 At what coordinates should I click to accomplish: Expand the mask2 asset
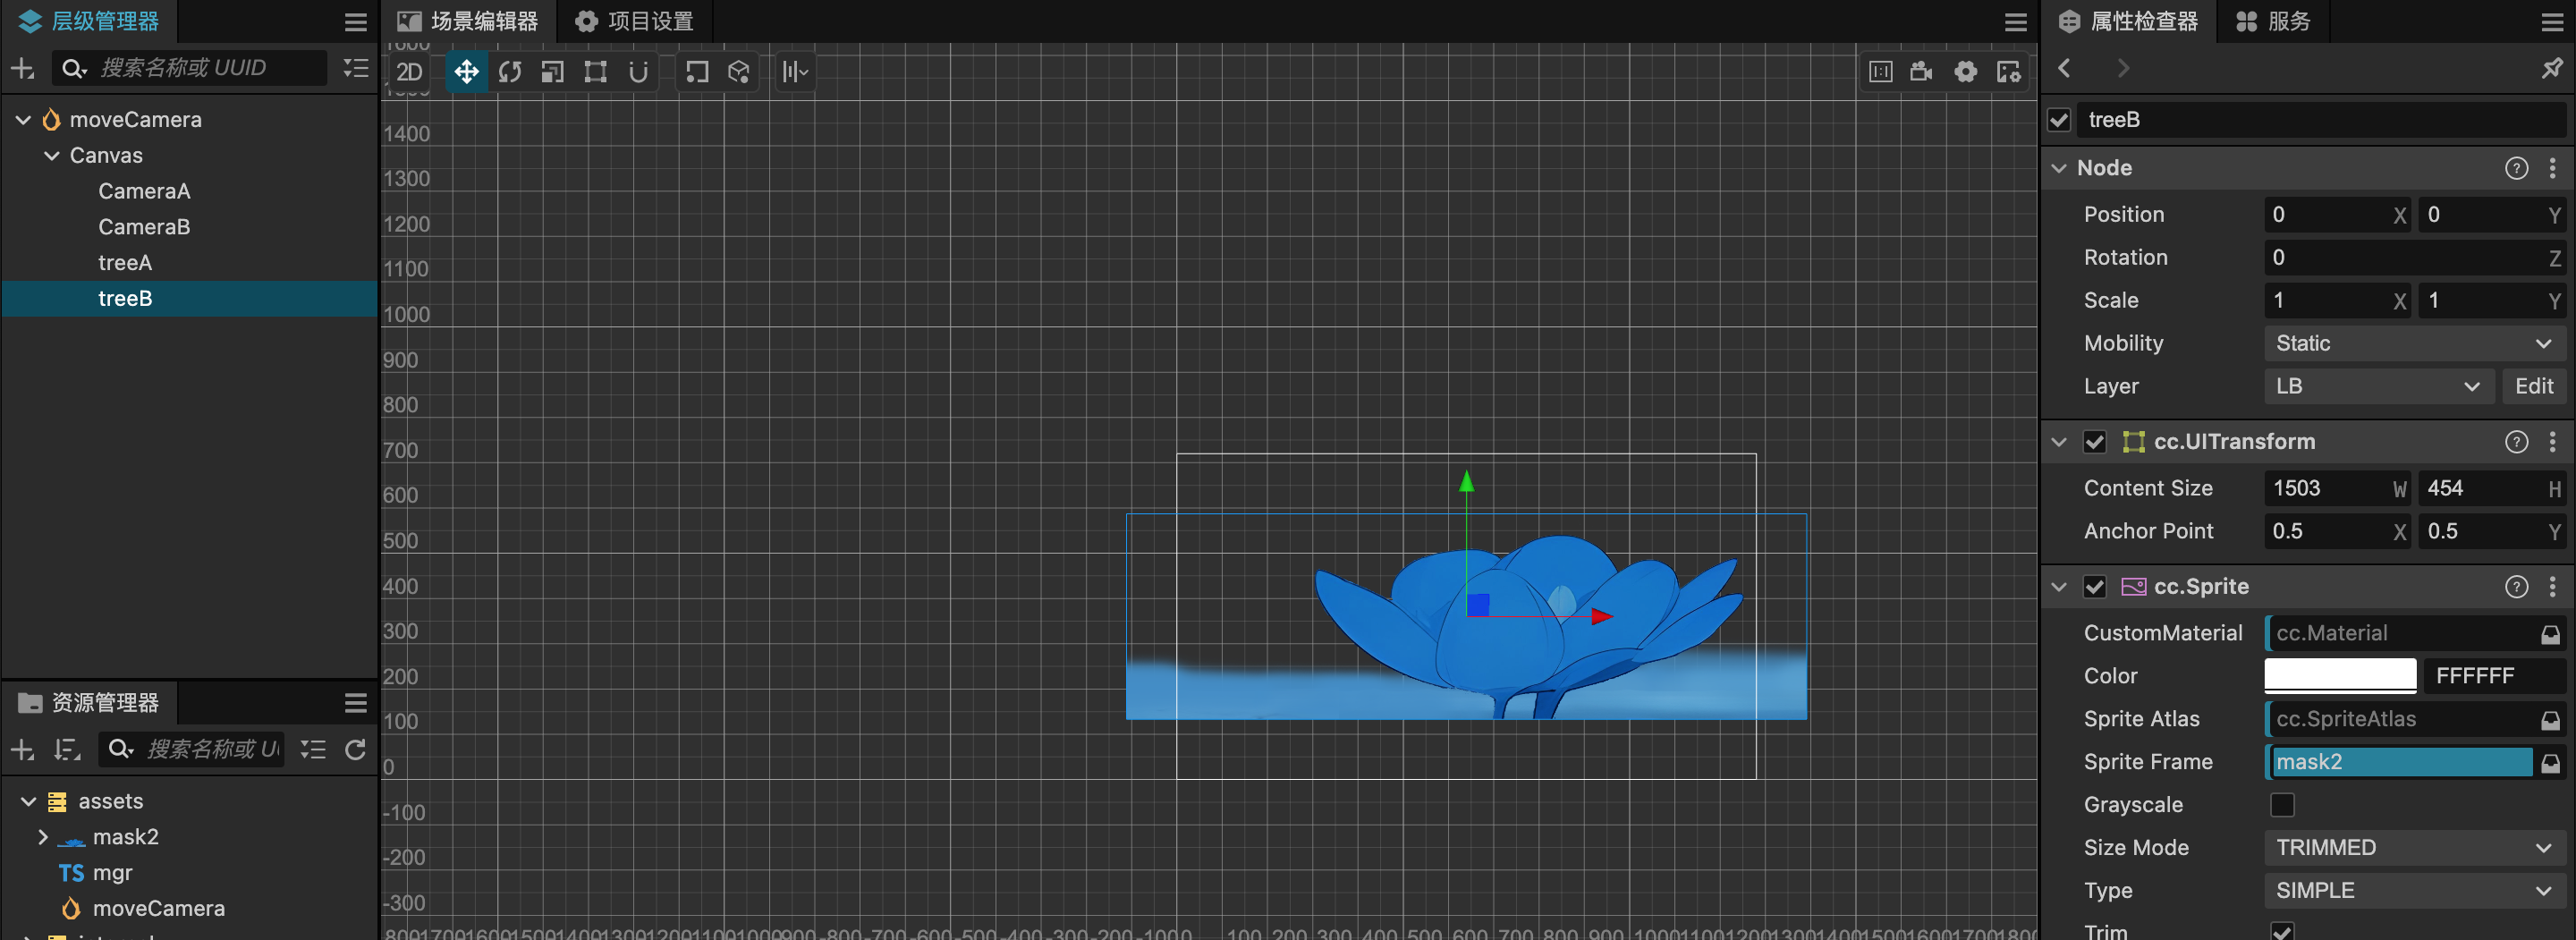[42, 837]
